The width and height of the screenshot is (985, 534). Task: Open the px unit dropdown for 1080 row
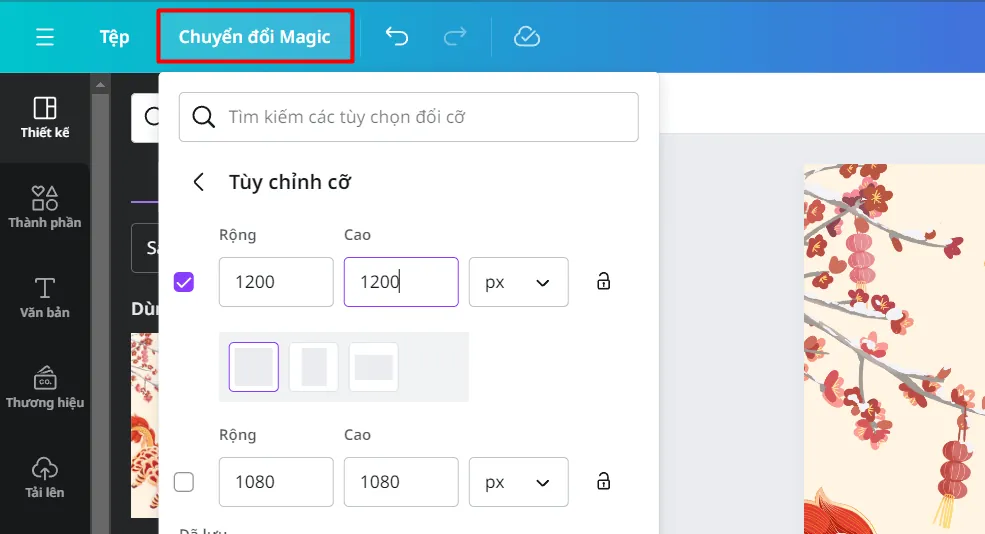[x=518, y=482]
